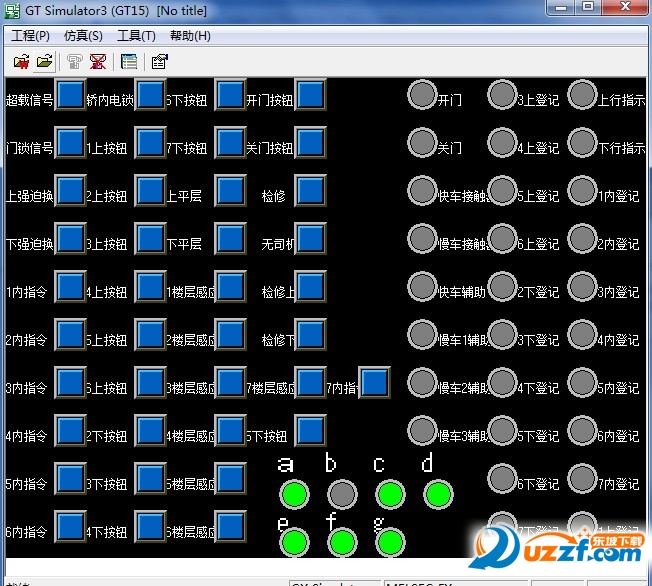Open the option settings notepad icon
The width and height of the screenshot is (652, 586).
[x=160, y=62]
